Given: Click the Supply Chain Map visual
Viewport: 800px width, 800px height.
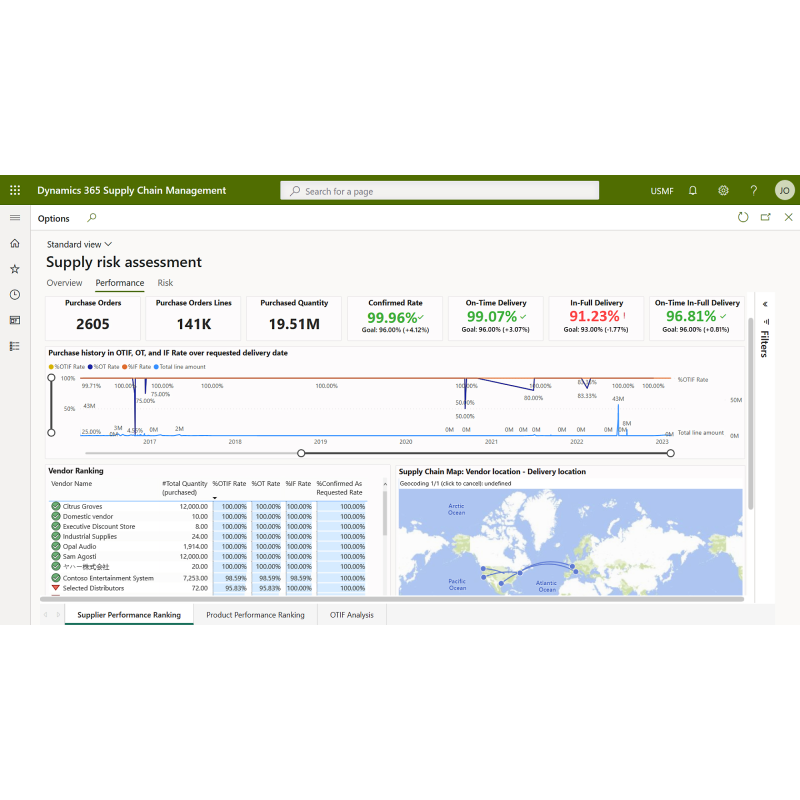Looking at the screenshot, I should click(570, 531).
